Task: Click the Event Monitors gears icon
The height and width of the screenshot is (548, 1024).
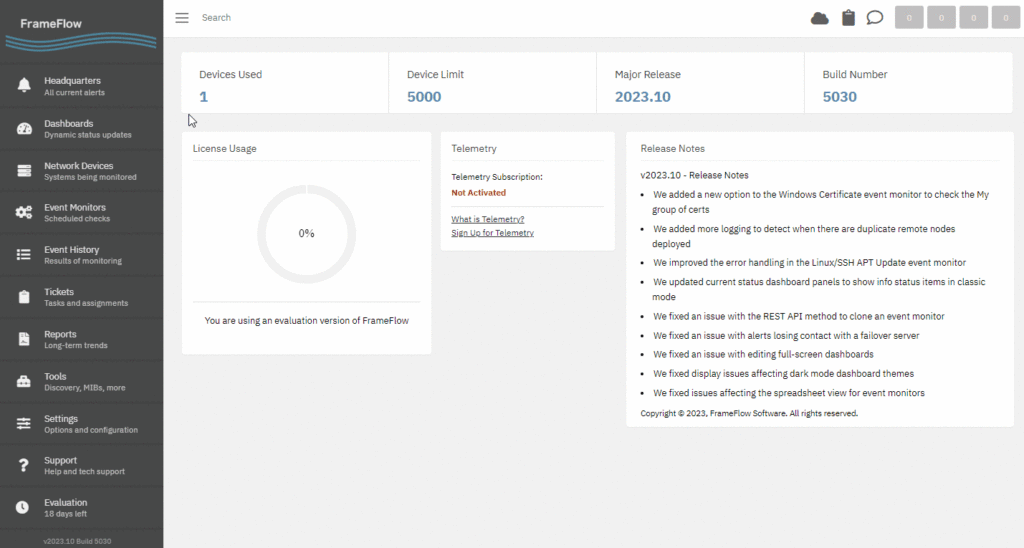Action: click(x=24, y=212)
